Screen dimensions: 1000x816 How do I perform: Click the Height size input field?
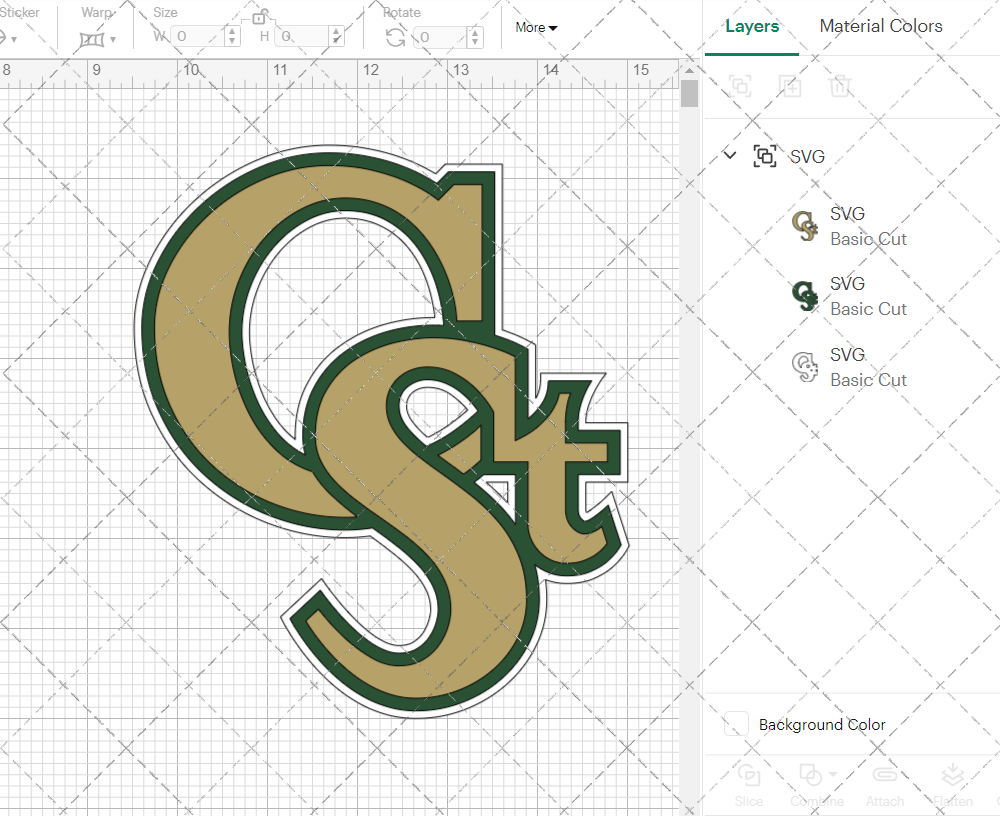click(302, 36)
